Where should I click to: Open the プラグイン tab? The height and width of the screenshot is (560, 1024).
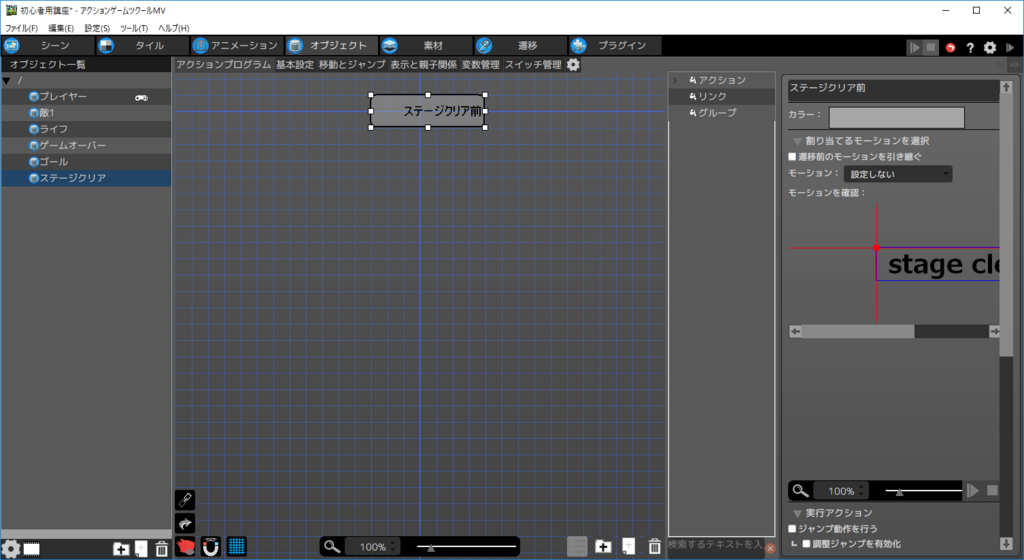click(x=615, y=46)
